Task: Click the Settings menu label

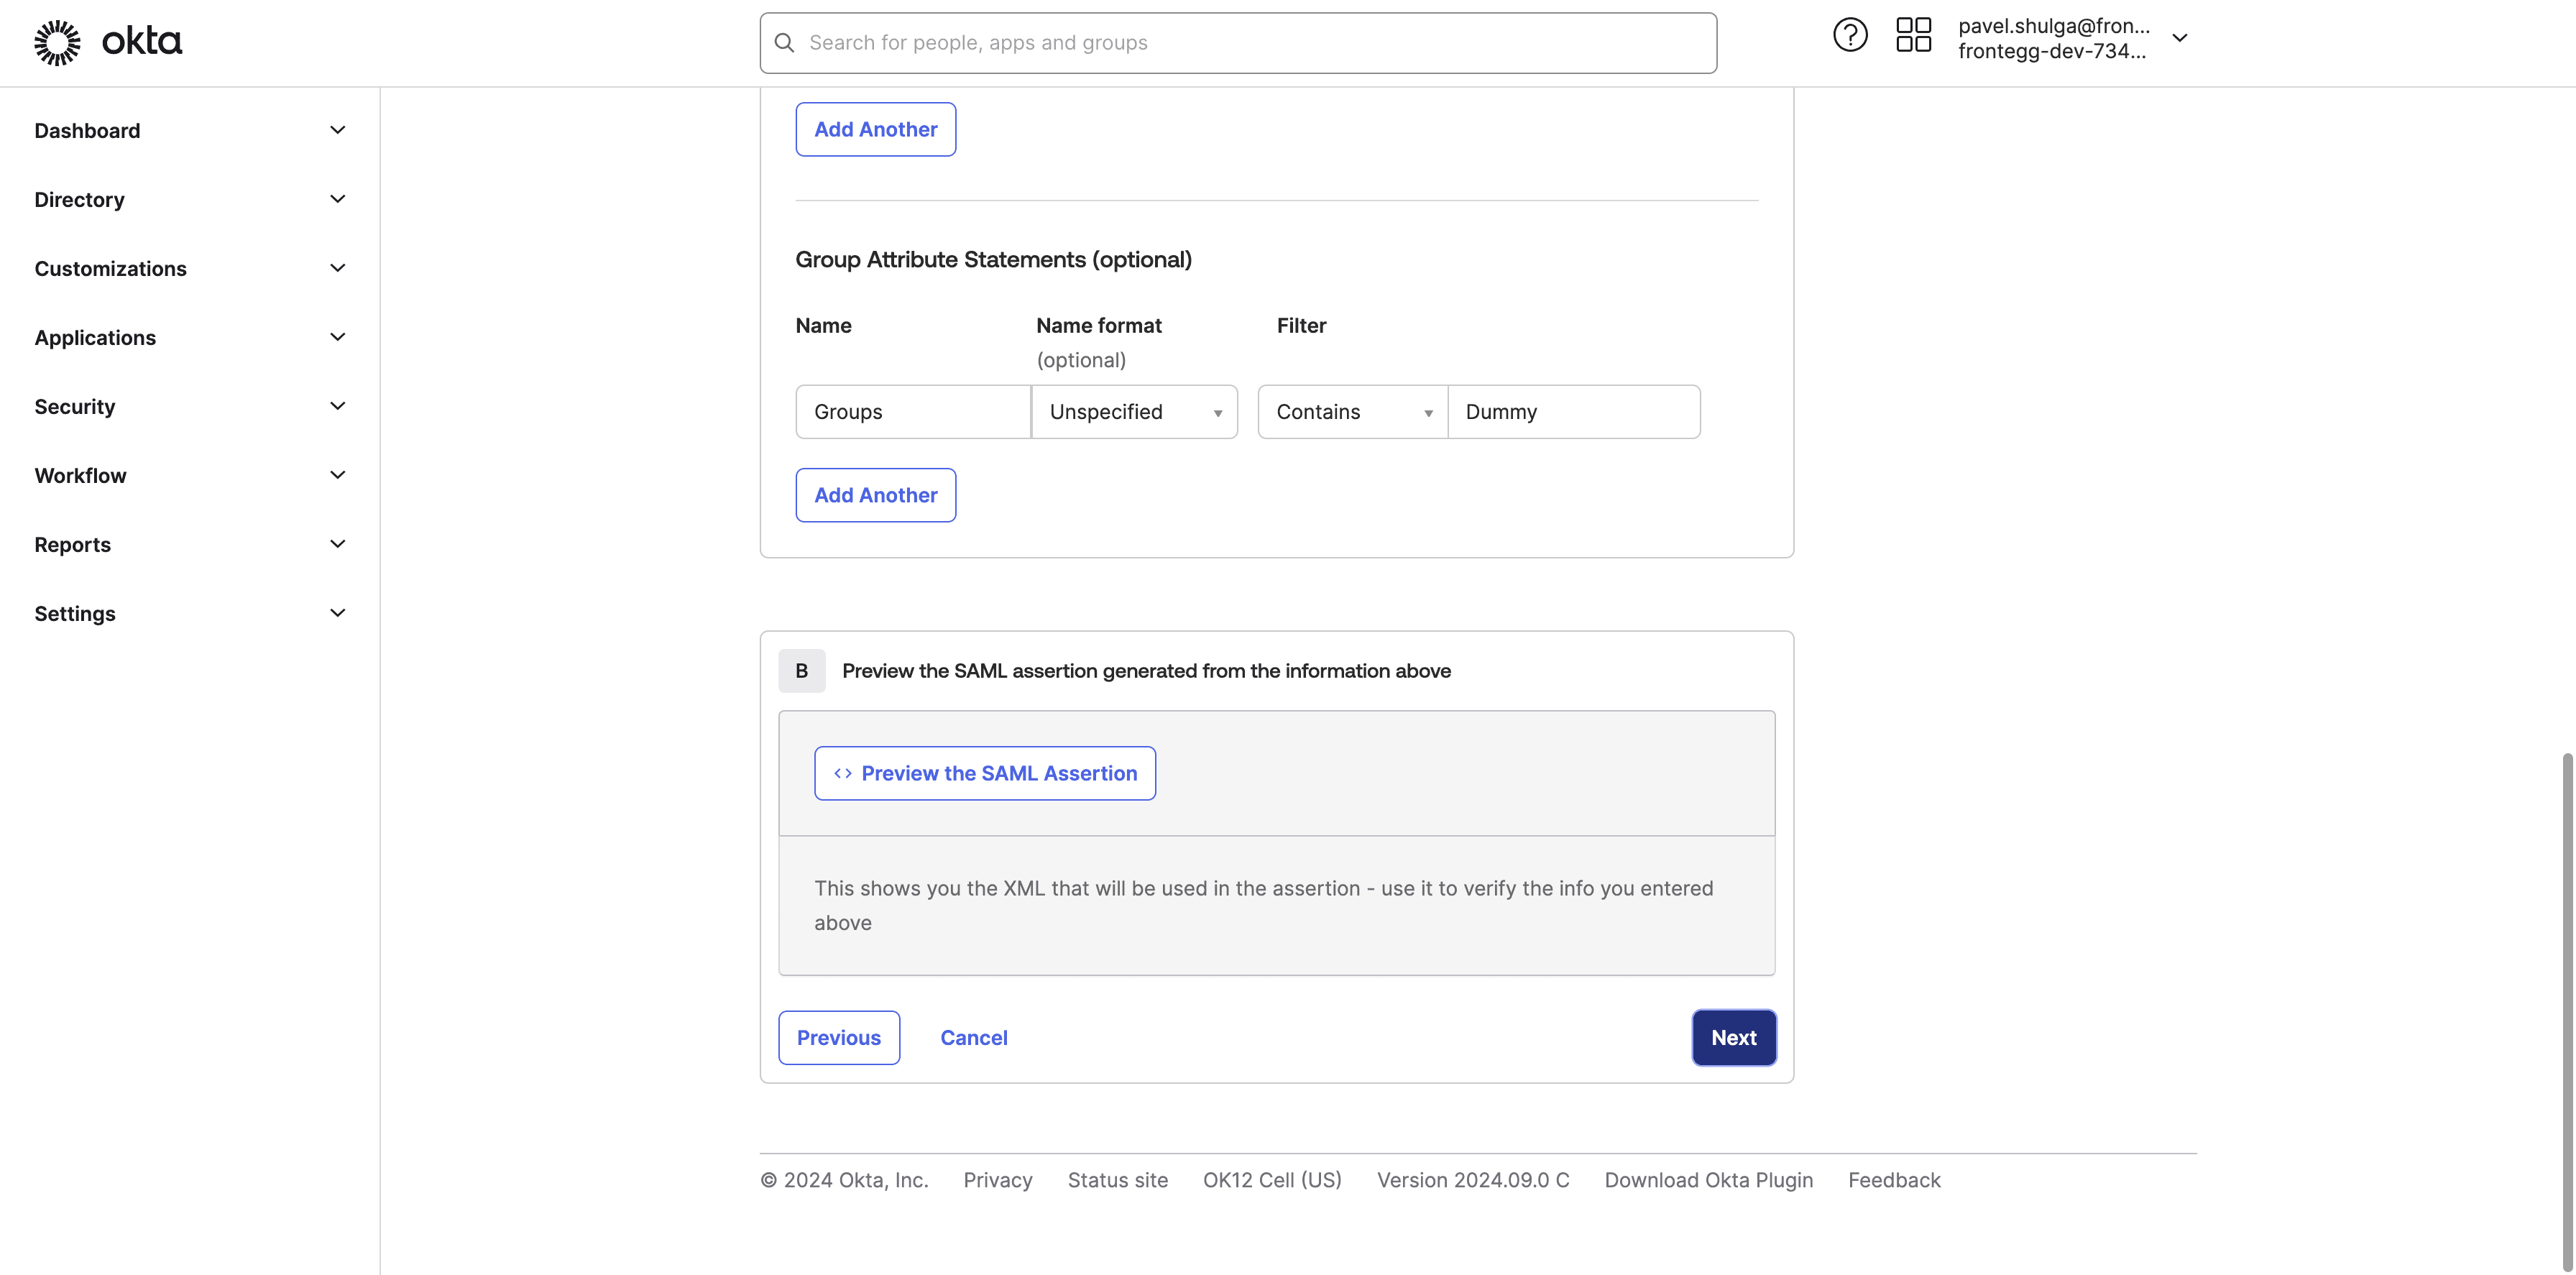Action: tap(75, 614)
